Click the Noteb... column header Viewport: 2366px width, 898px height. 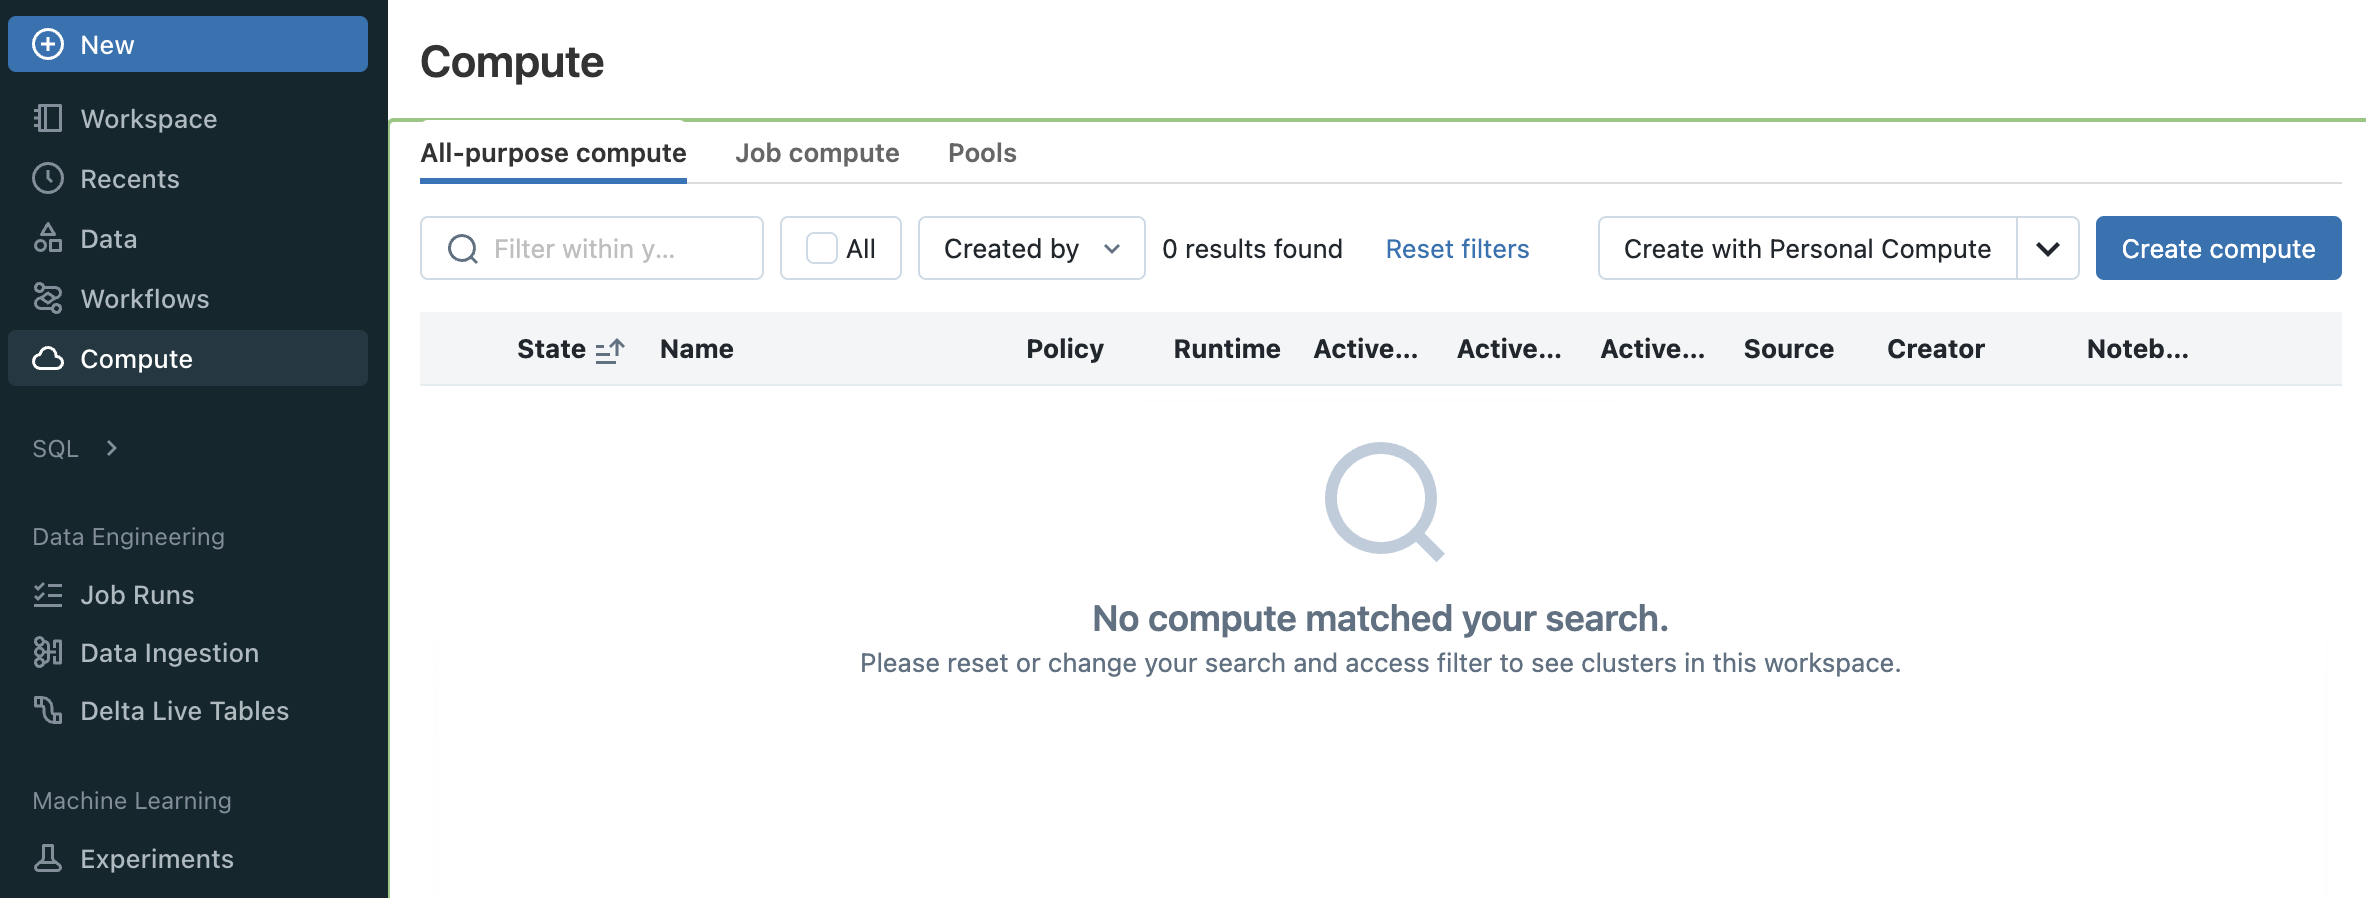pyautogui.click(x=2137, y=349)
